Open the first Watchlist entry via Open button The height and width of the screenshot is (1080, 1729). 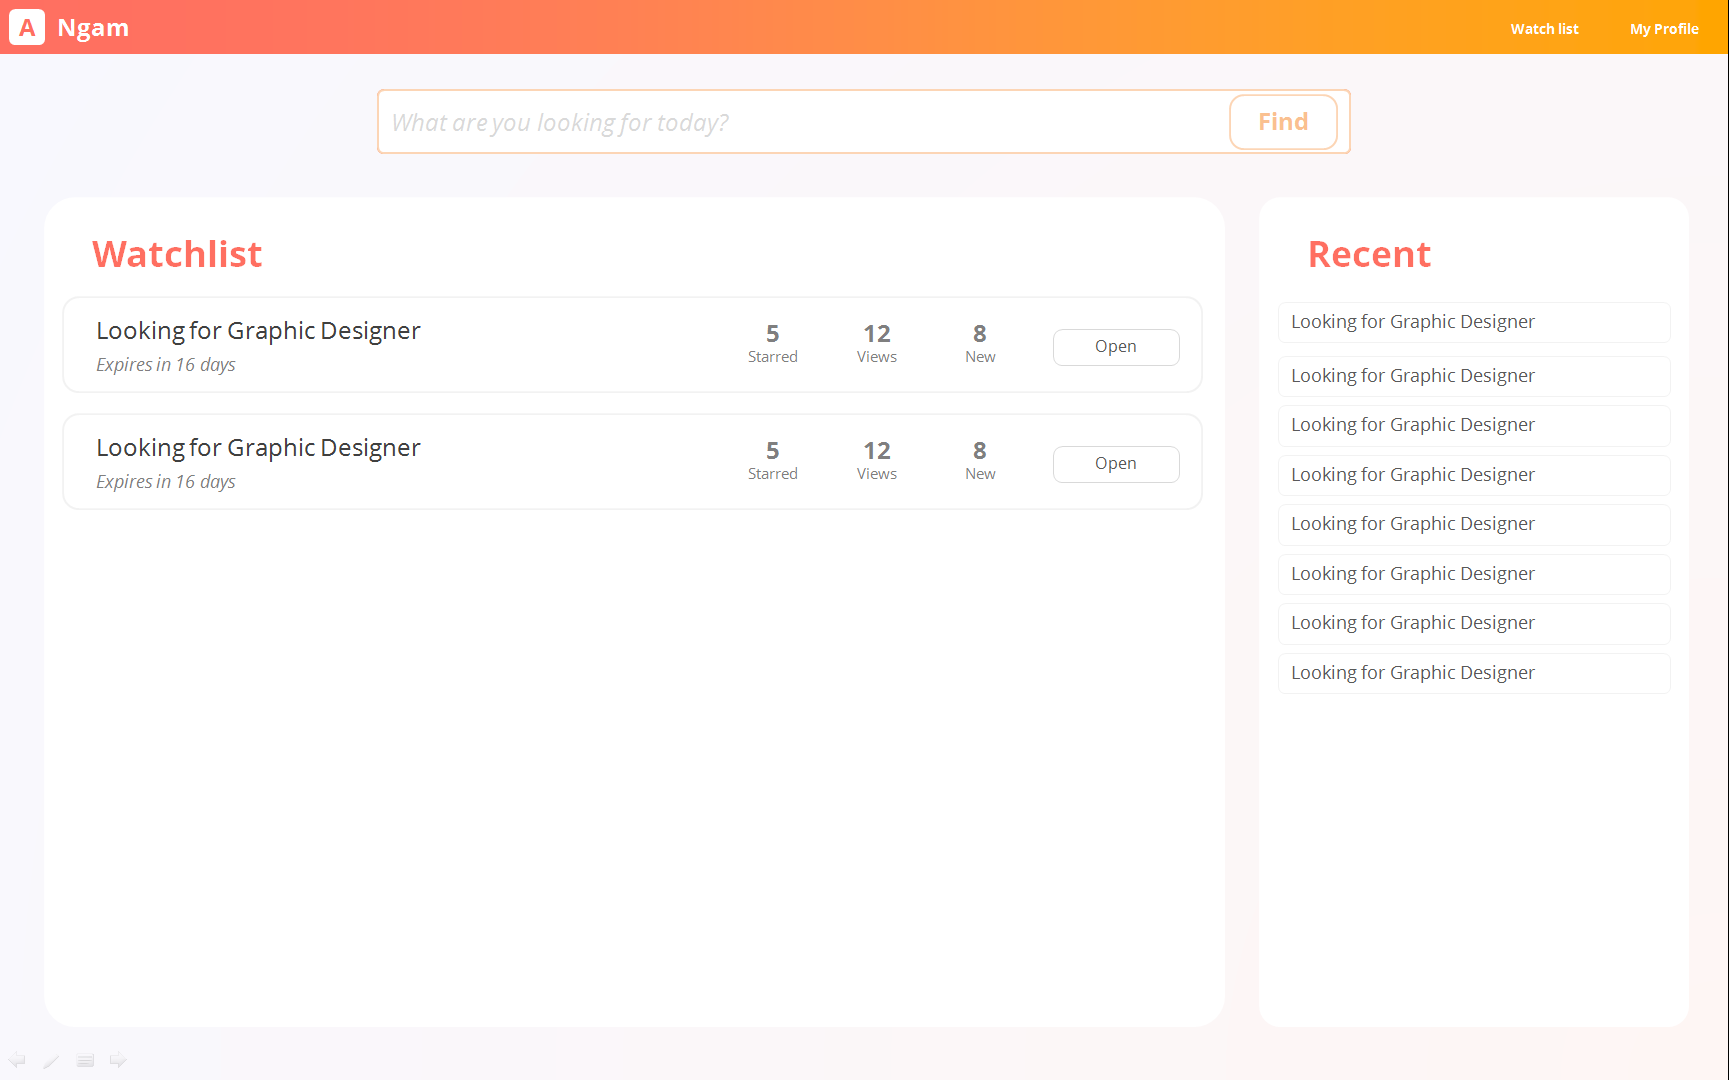pyautogui.click(x=1115, y=347)
